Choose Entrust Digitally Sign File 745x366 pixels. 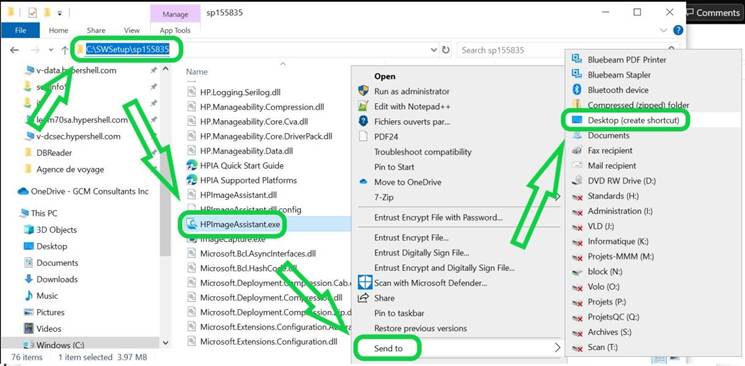point(421,252)
